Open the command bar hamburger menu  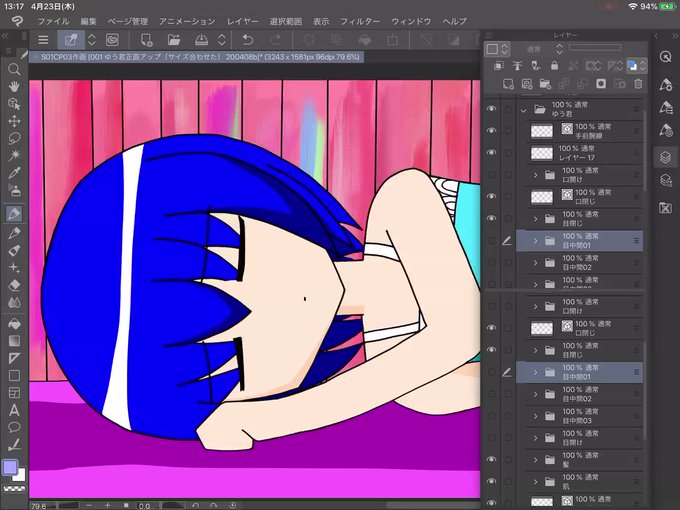(43, 40)
